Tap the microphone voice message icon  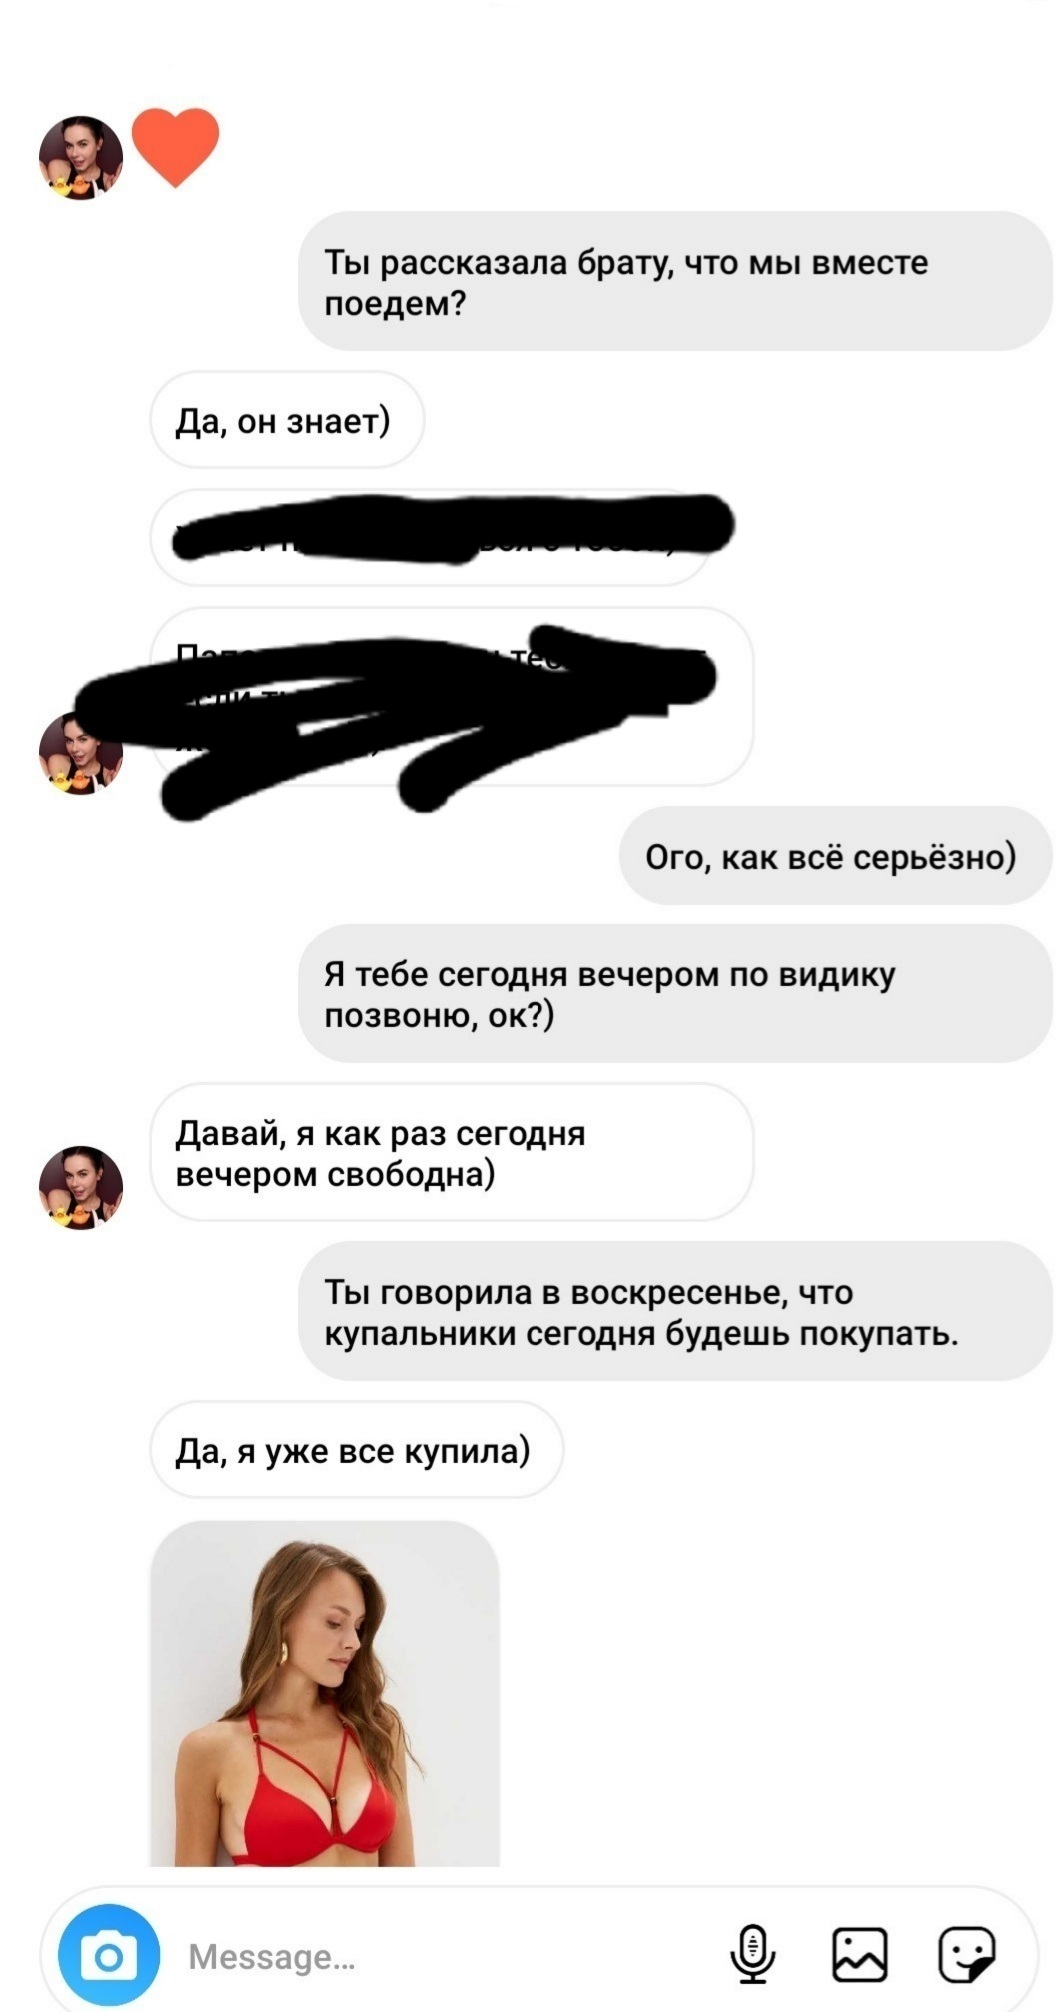point(752,1954)
